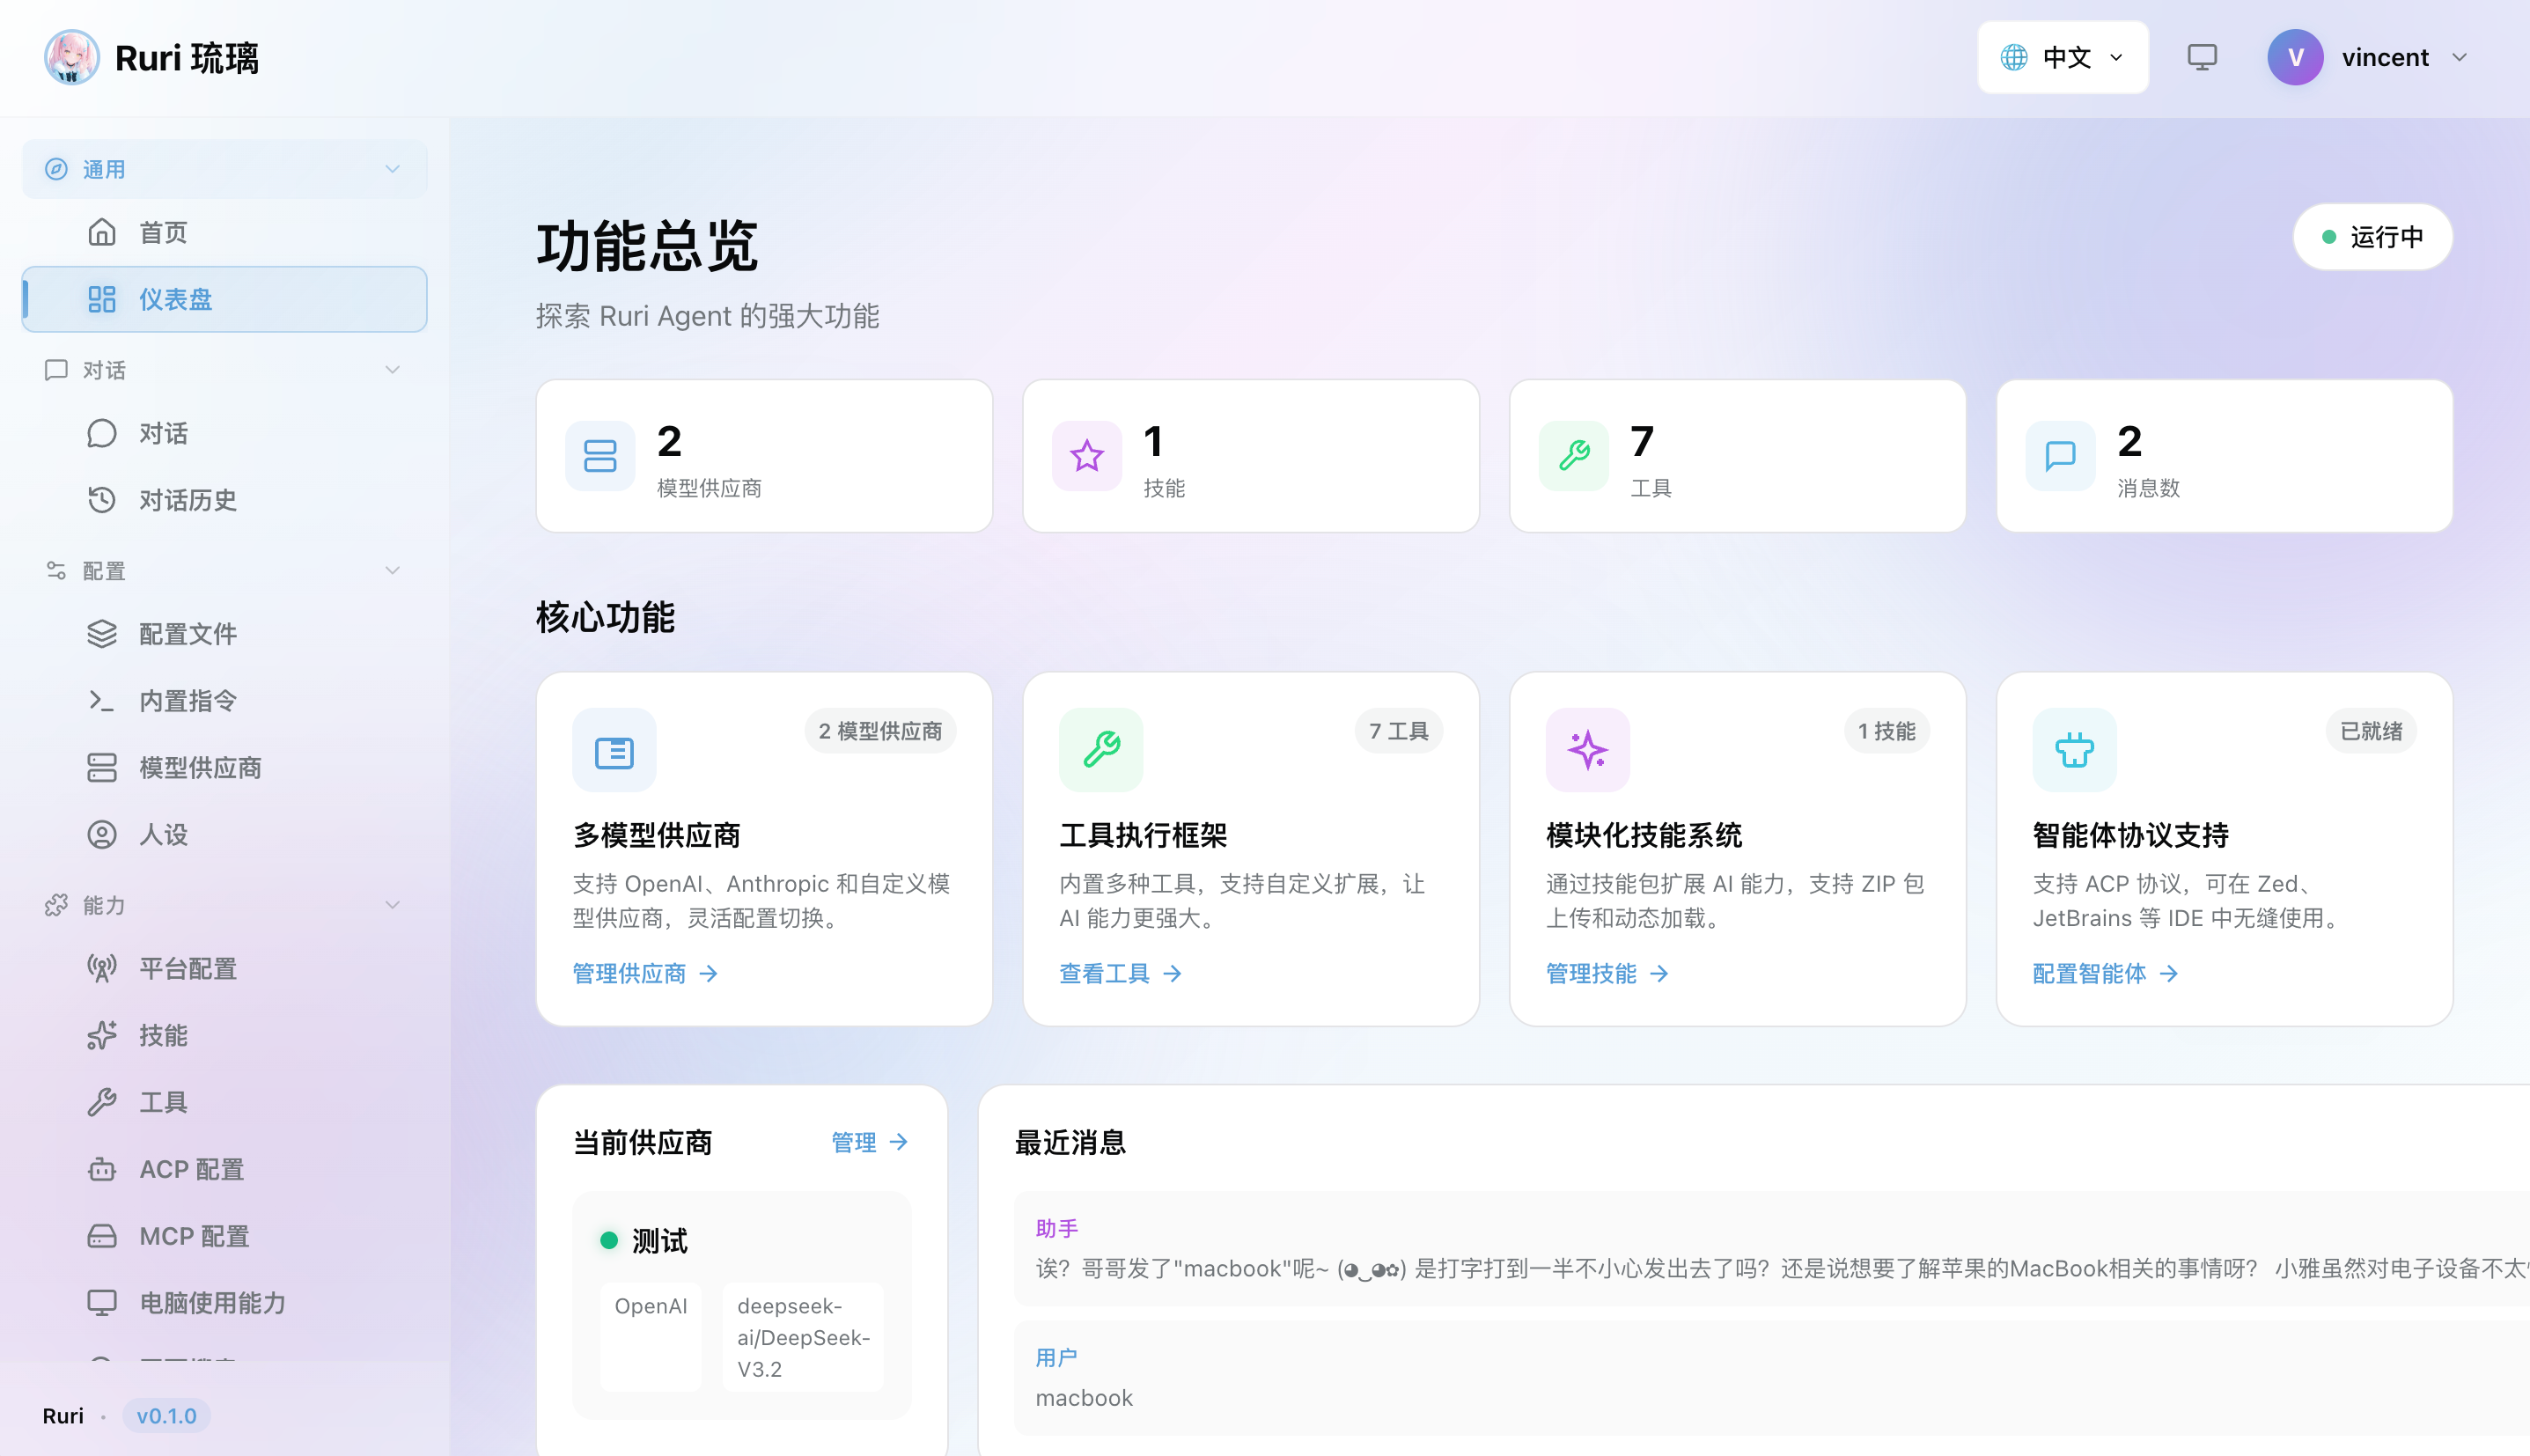Open the vincent user menu
The image size is (2530, 1456).
(x=2368, y=57)
